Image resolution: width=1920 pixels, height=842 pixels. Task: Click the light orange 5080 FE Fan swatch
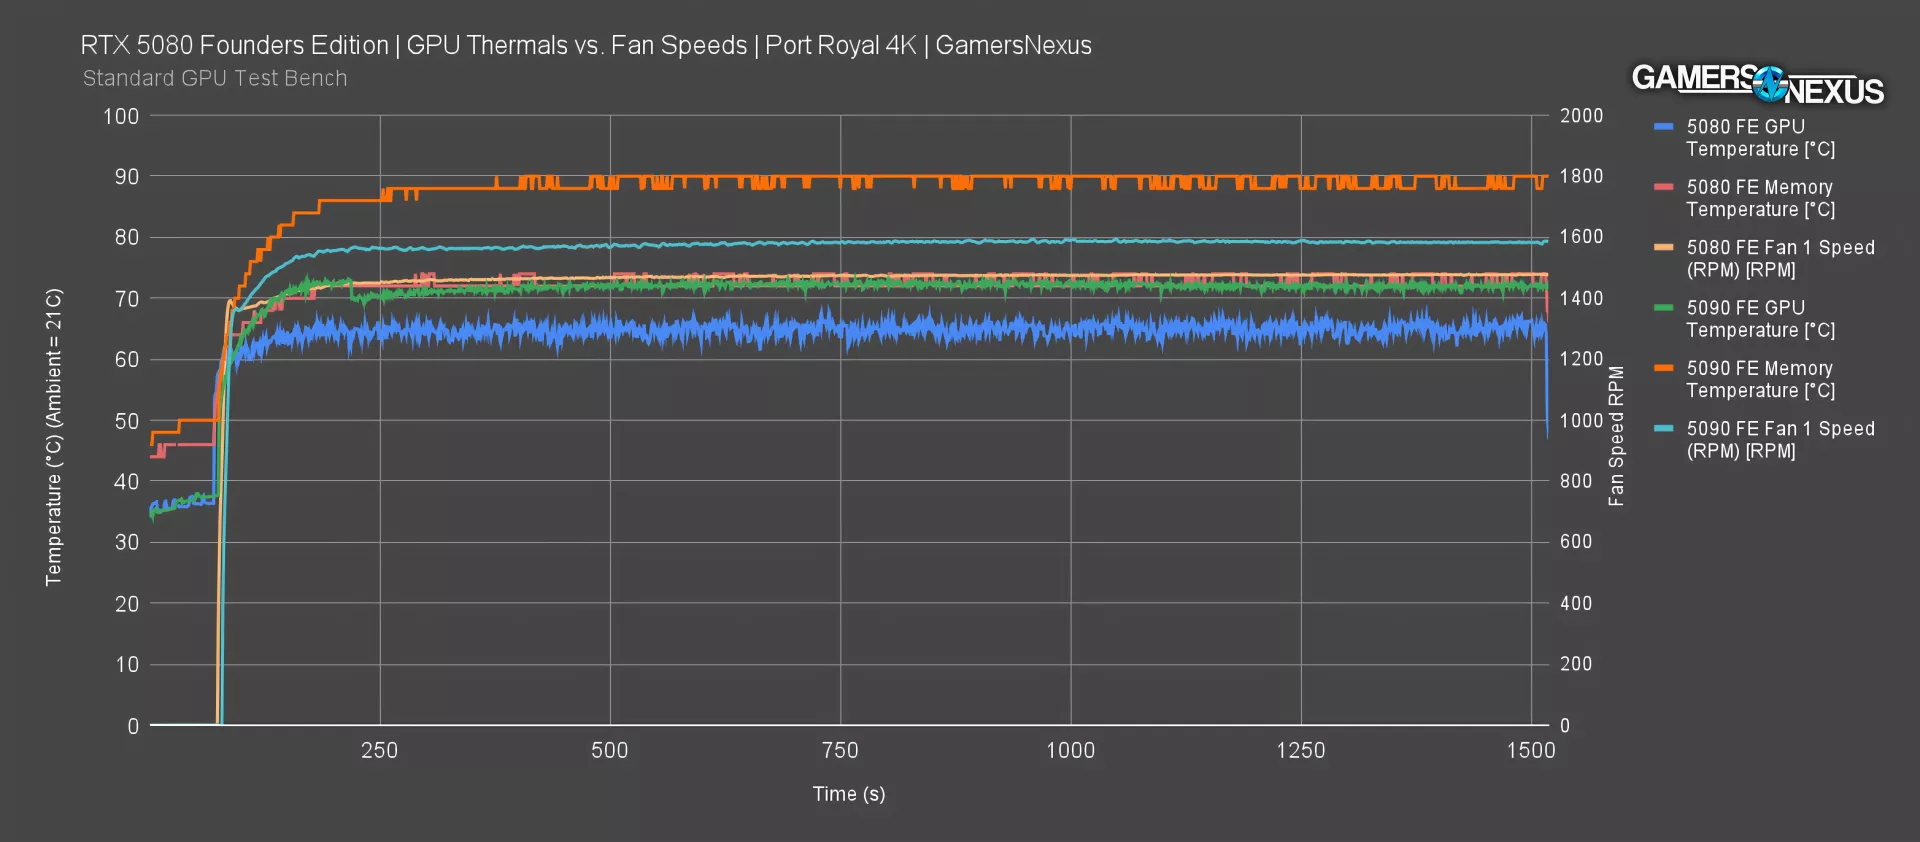pyautogui.click(x=1664, y=247)
